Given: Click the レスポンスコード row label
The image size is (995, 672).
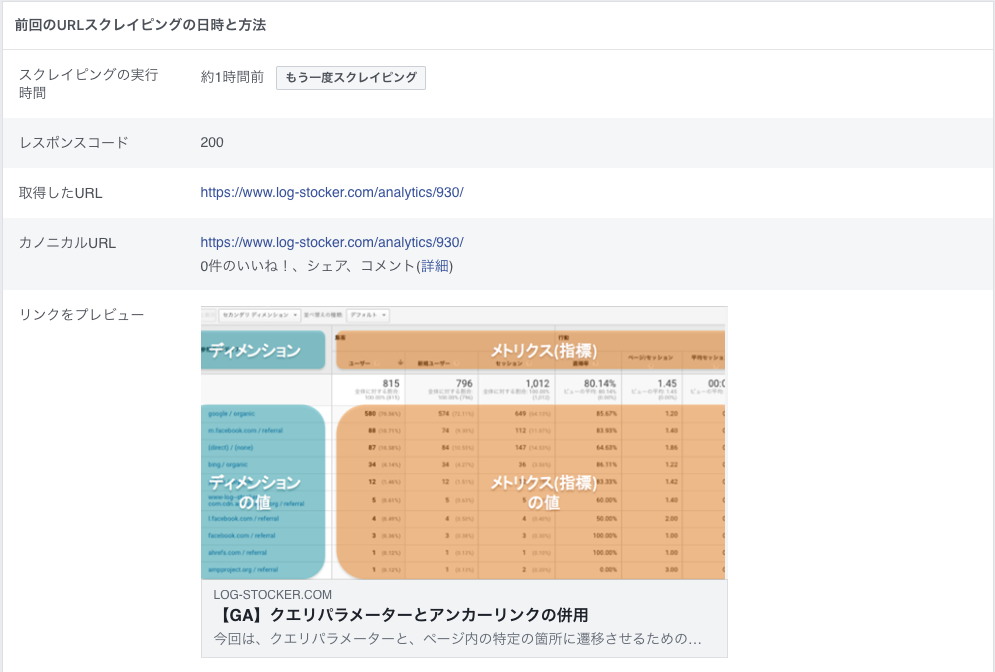Looking at the screenshot, I should [x=74, y=143].
